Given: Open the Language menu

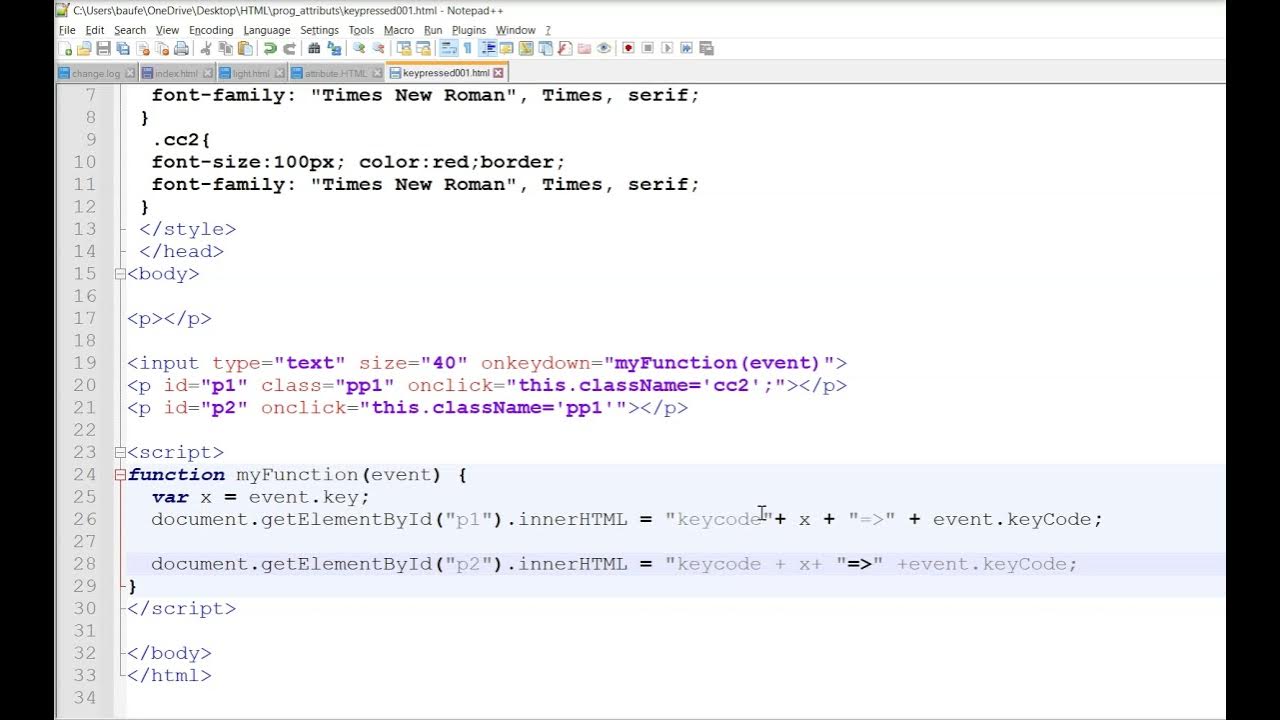Looking at the screenshot, I should coord(267,30).
